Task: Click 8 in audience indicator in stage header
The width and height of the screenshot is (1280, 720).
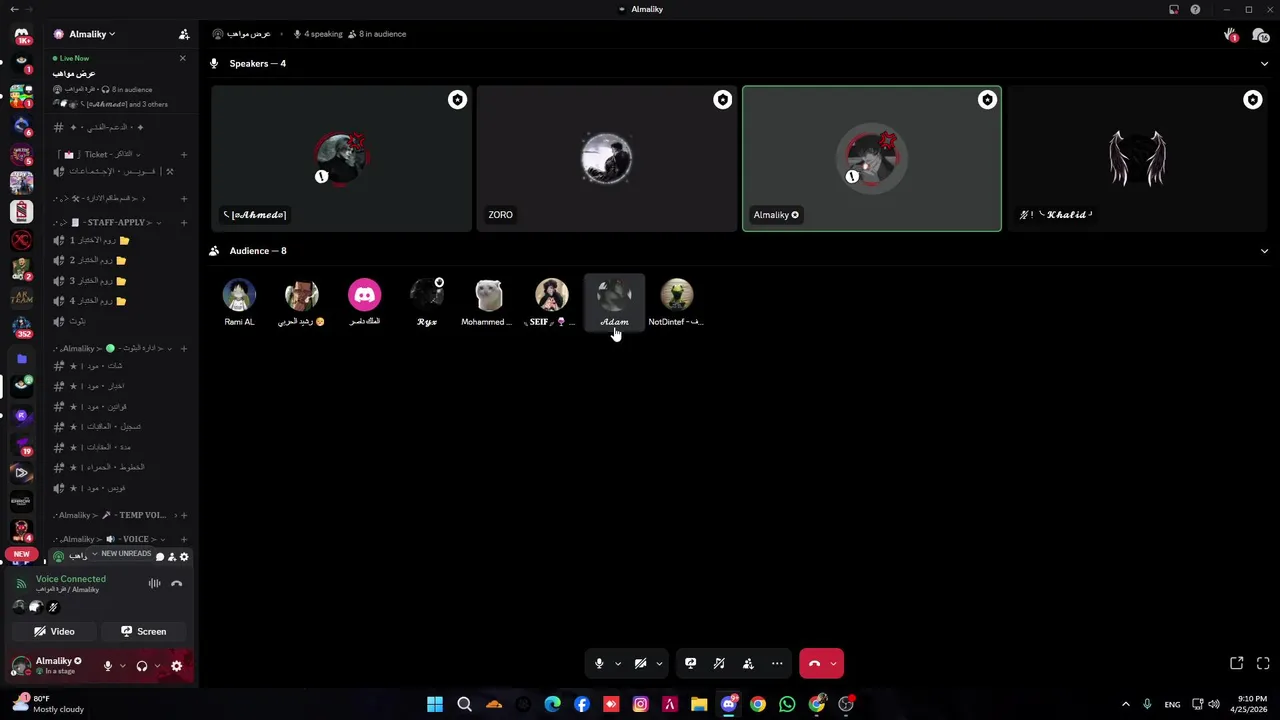Action: click(x=376, y=34)
